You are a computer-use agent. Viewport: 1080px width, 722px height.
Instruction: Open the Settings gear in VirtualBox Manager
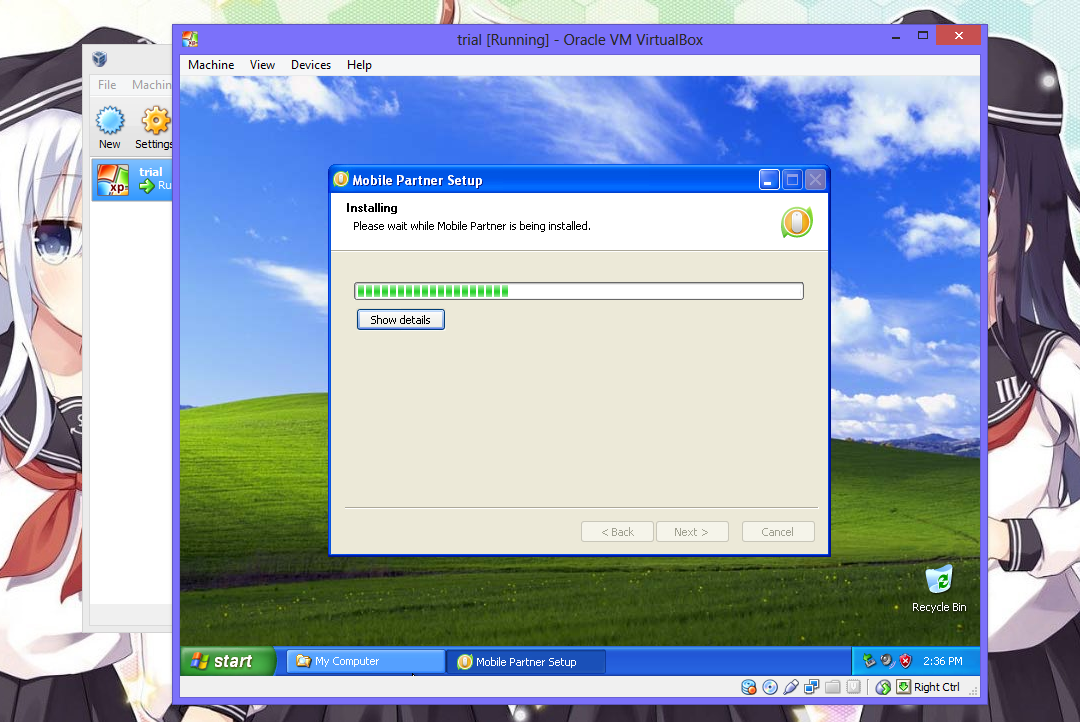[153, 119]
